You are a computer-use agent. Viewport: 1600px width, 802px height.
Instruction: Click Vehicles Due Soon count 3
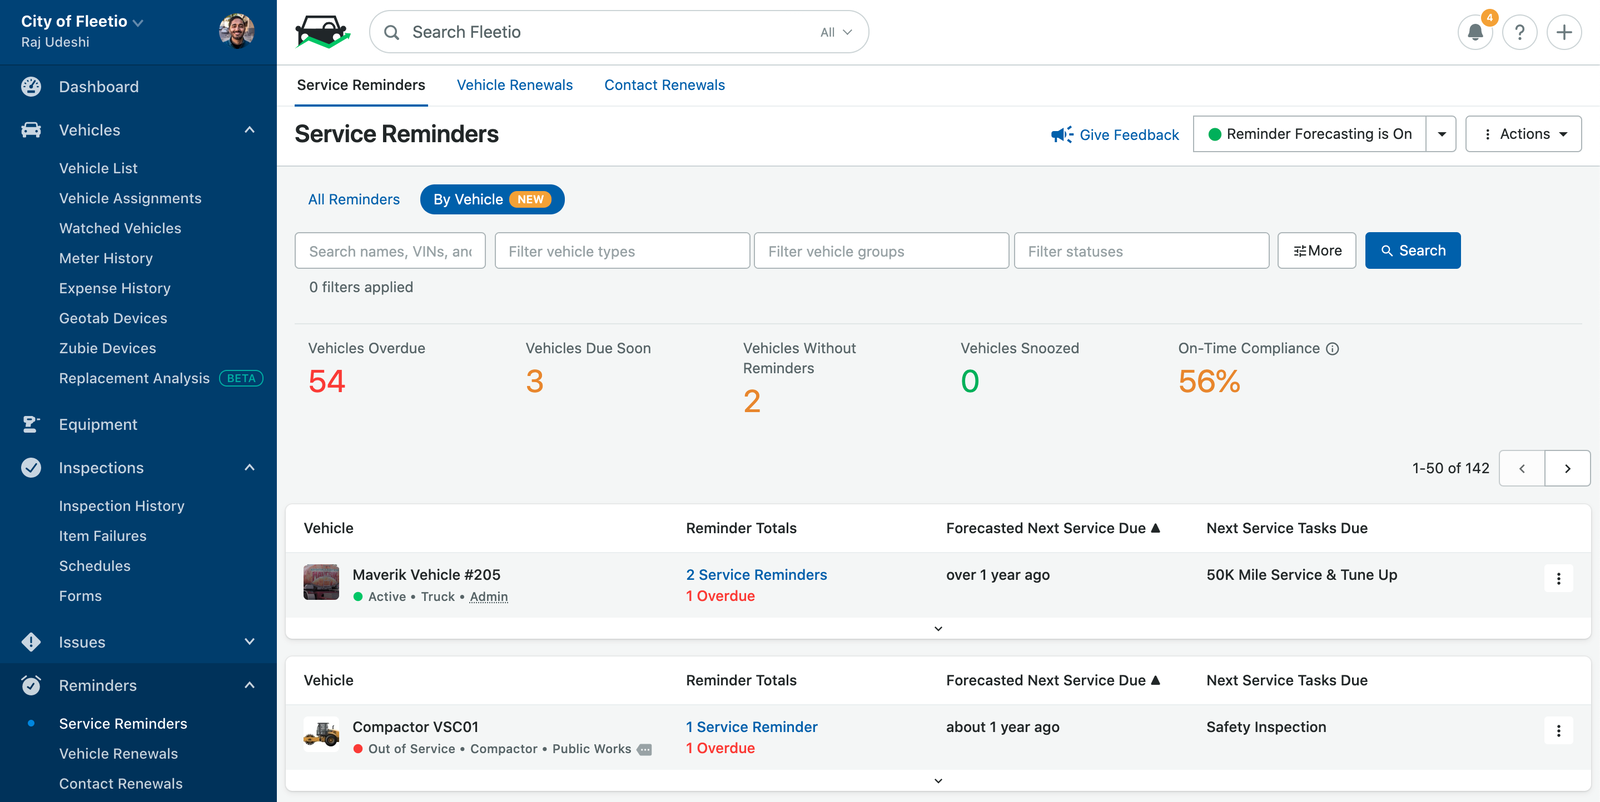pos(535,381)
